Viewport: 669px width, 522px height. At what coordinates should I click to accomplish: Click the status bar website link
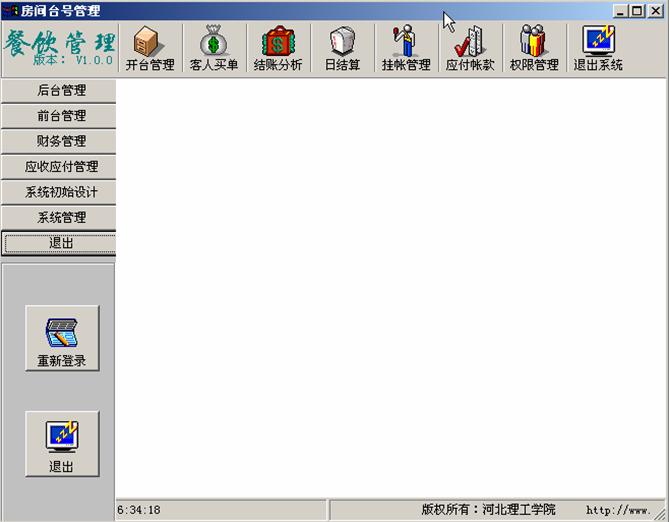[618, 510]
